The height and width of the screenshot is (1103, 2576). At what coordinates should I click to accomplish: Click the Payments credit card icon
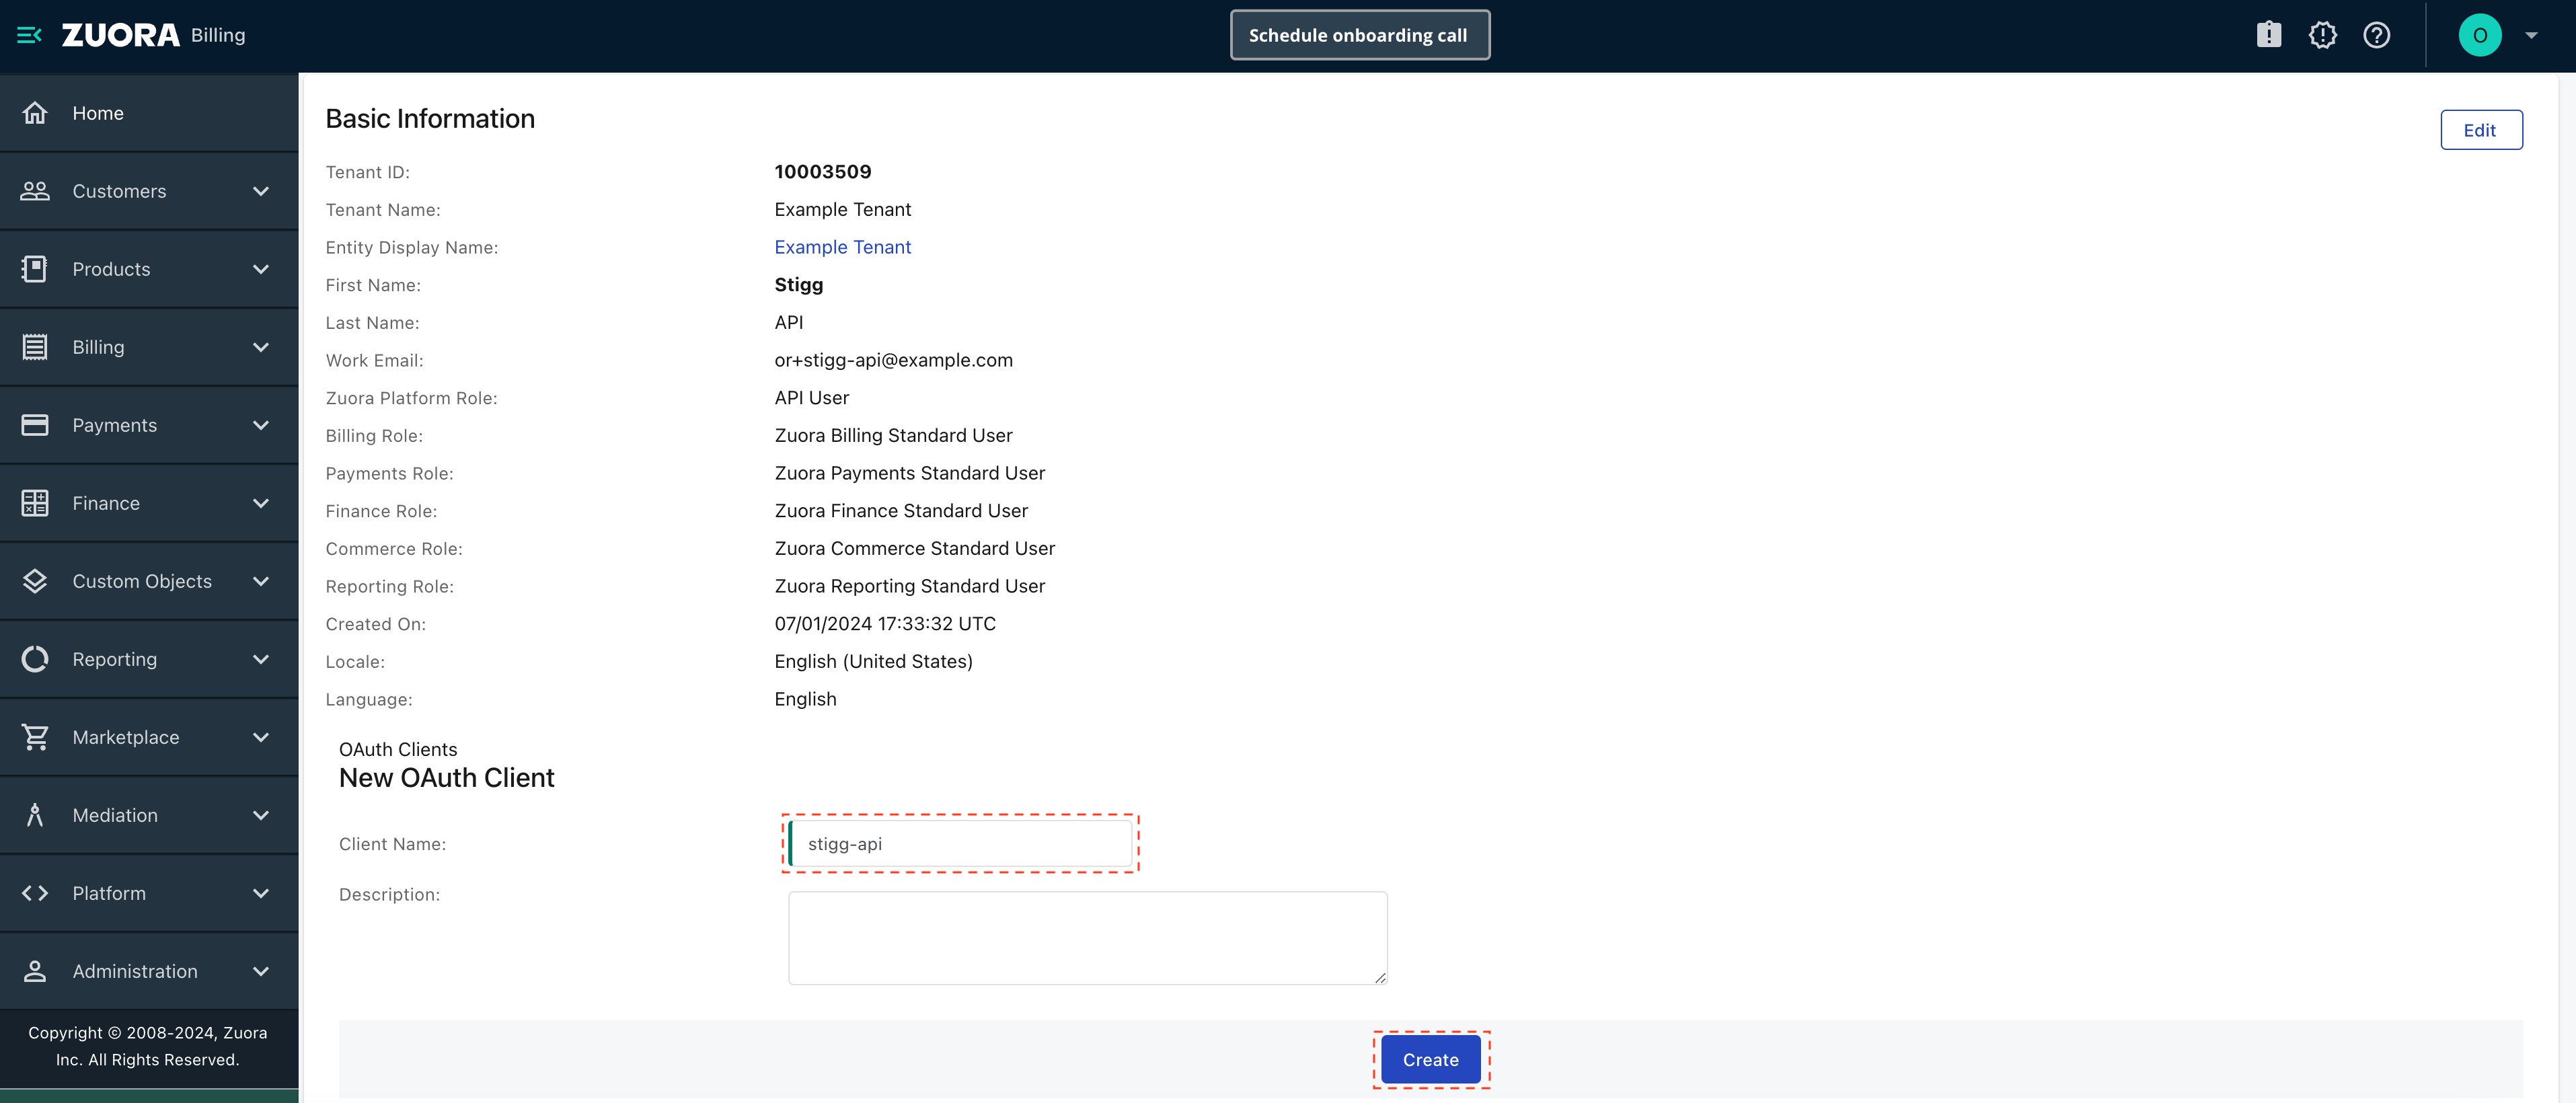click(x=35, y=425)
